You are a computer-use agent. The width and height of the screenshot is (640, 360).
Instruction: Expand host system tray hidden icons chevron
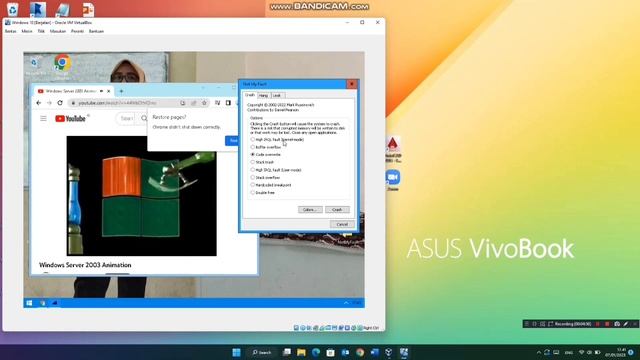(x=539, y=353)
